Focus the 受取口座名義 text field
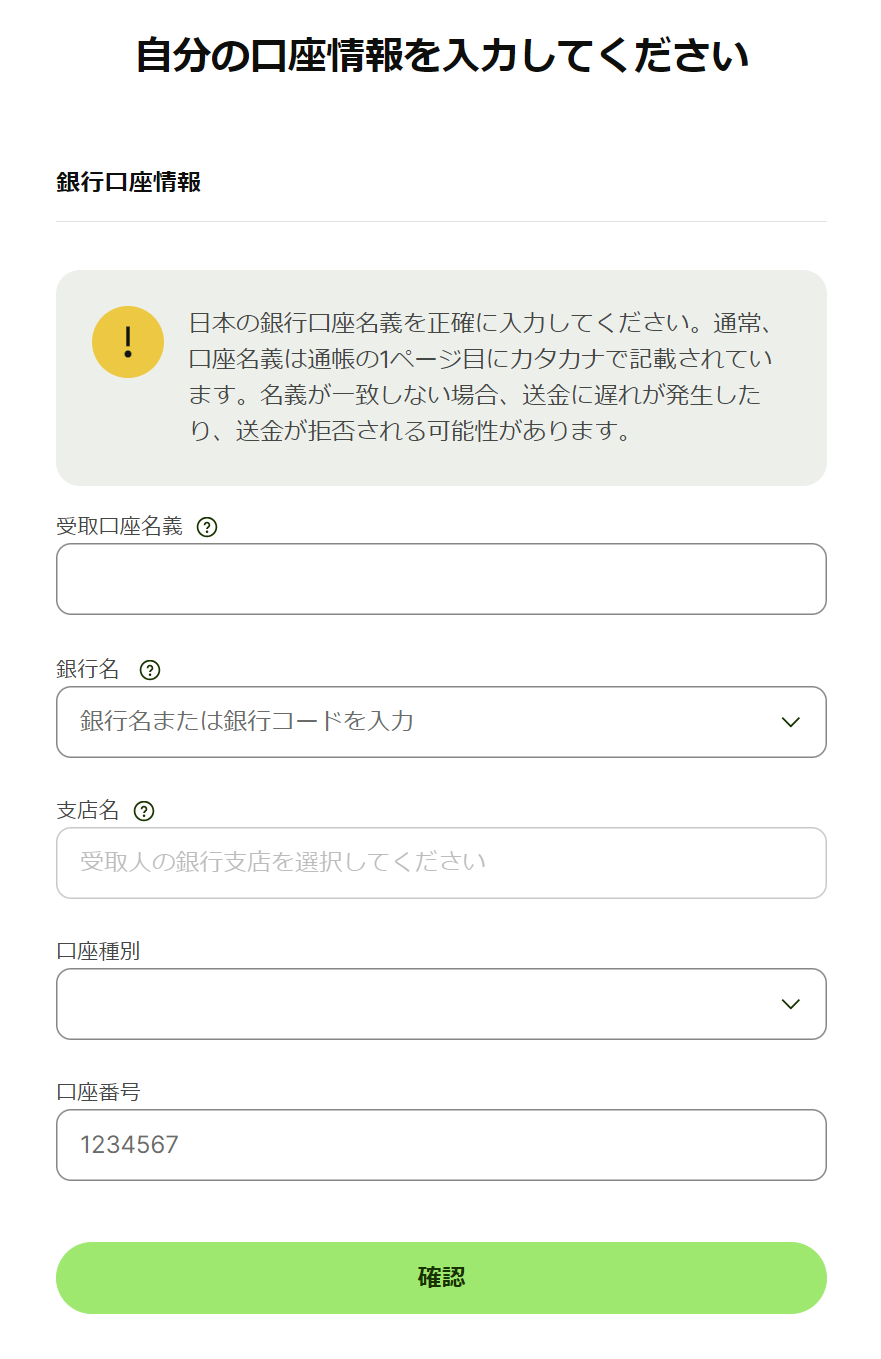Image resolution: width=881 pixels, height=1359 pixels. (441, 579)
